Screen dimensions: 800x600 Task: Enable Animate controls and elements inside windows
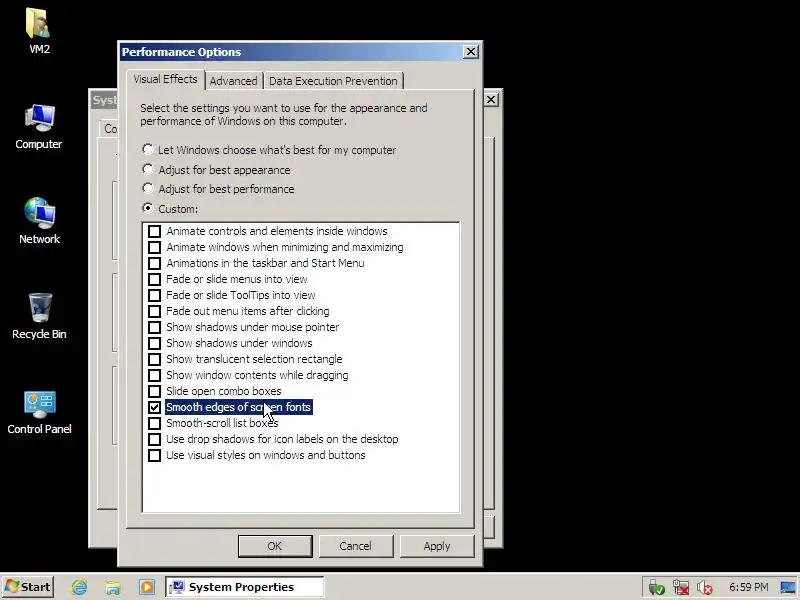pos(155,231)
